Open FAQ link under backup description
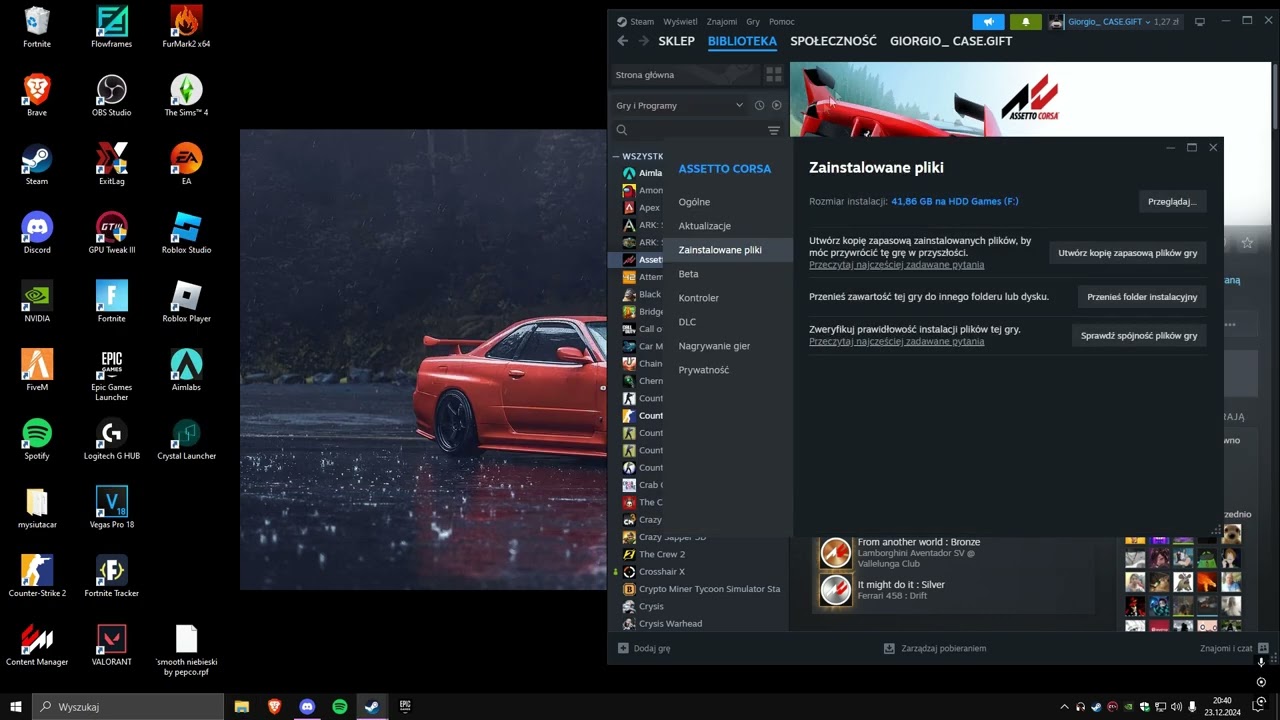The width and height of the screenshot is (1280, 720). click(x=897, y=265)
